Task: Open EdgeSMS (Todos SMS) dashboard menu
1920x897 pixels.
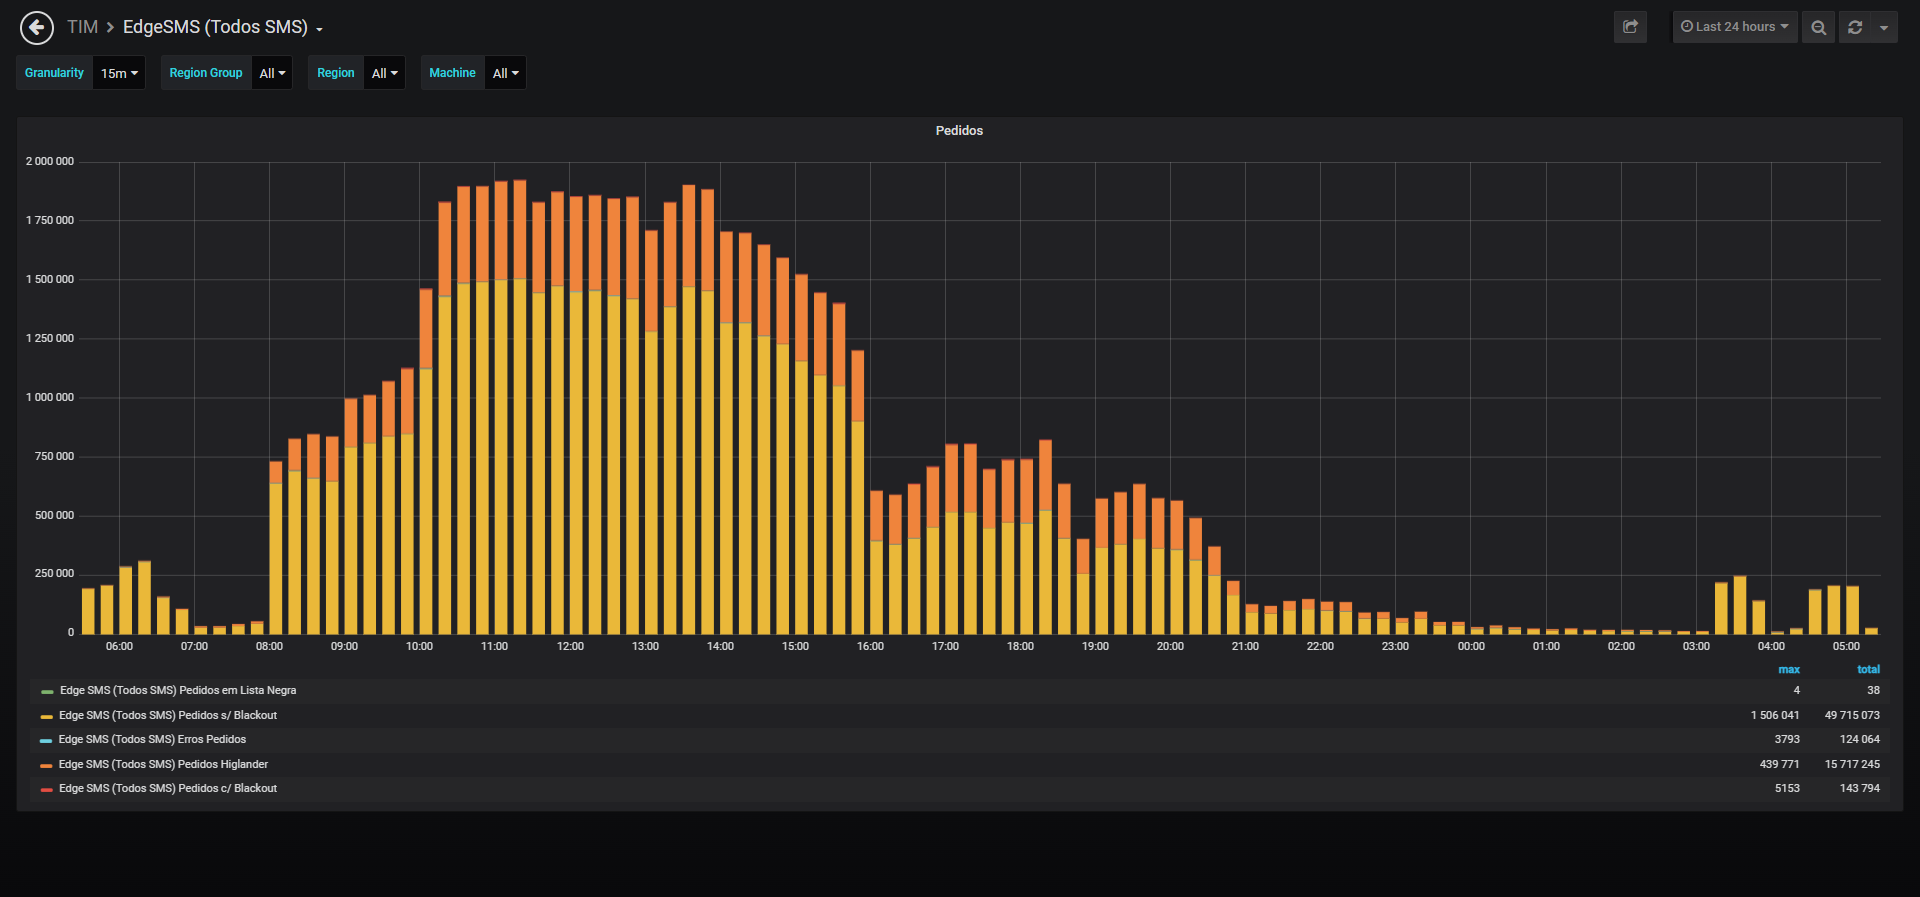Action: coord(223,27)
